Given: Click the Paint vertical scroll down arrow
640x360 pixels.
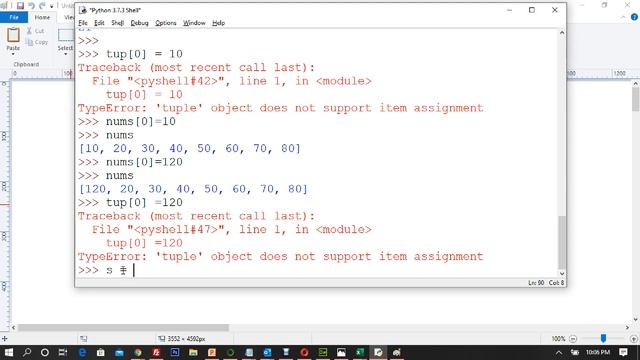Looking at the screenshot, I should (x=636, y=319).
